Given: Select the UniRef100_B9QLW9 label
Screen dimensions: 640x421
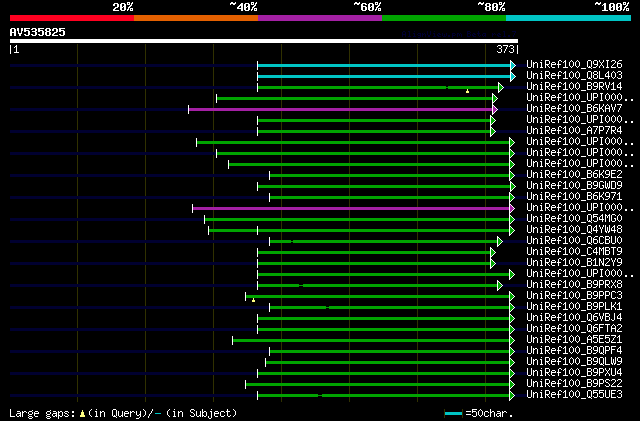Looking at the screenshot, I should [x=574, y=361].
